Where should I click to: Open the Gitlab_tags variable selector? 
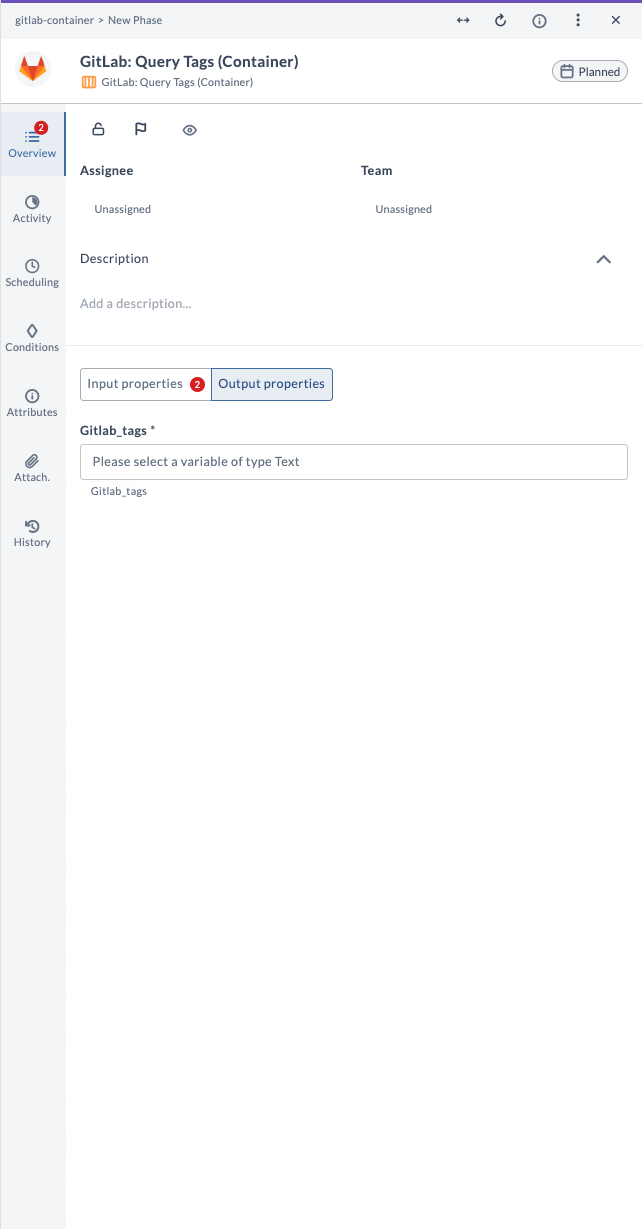coord(354,462)
